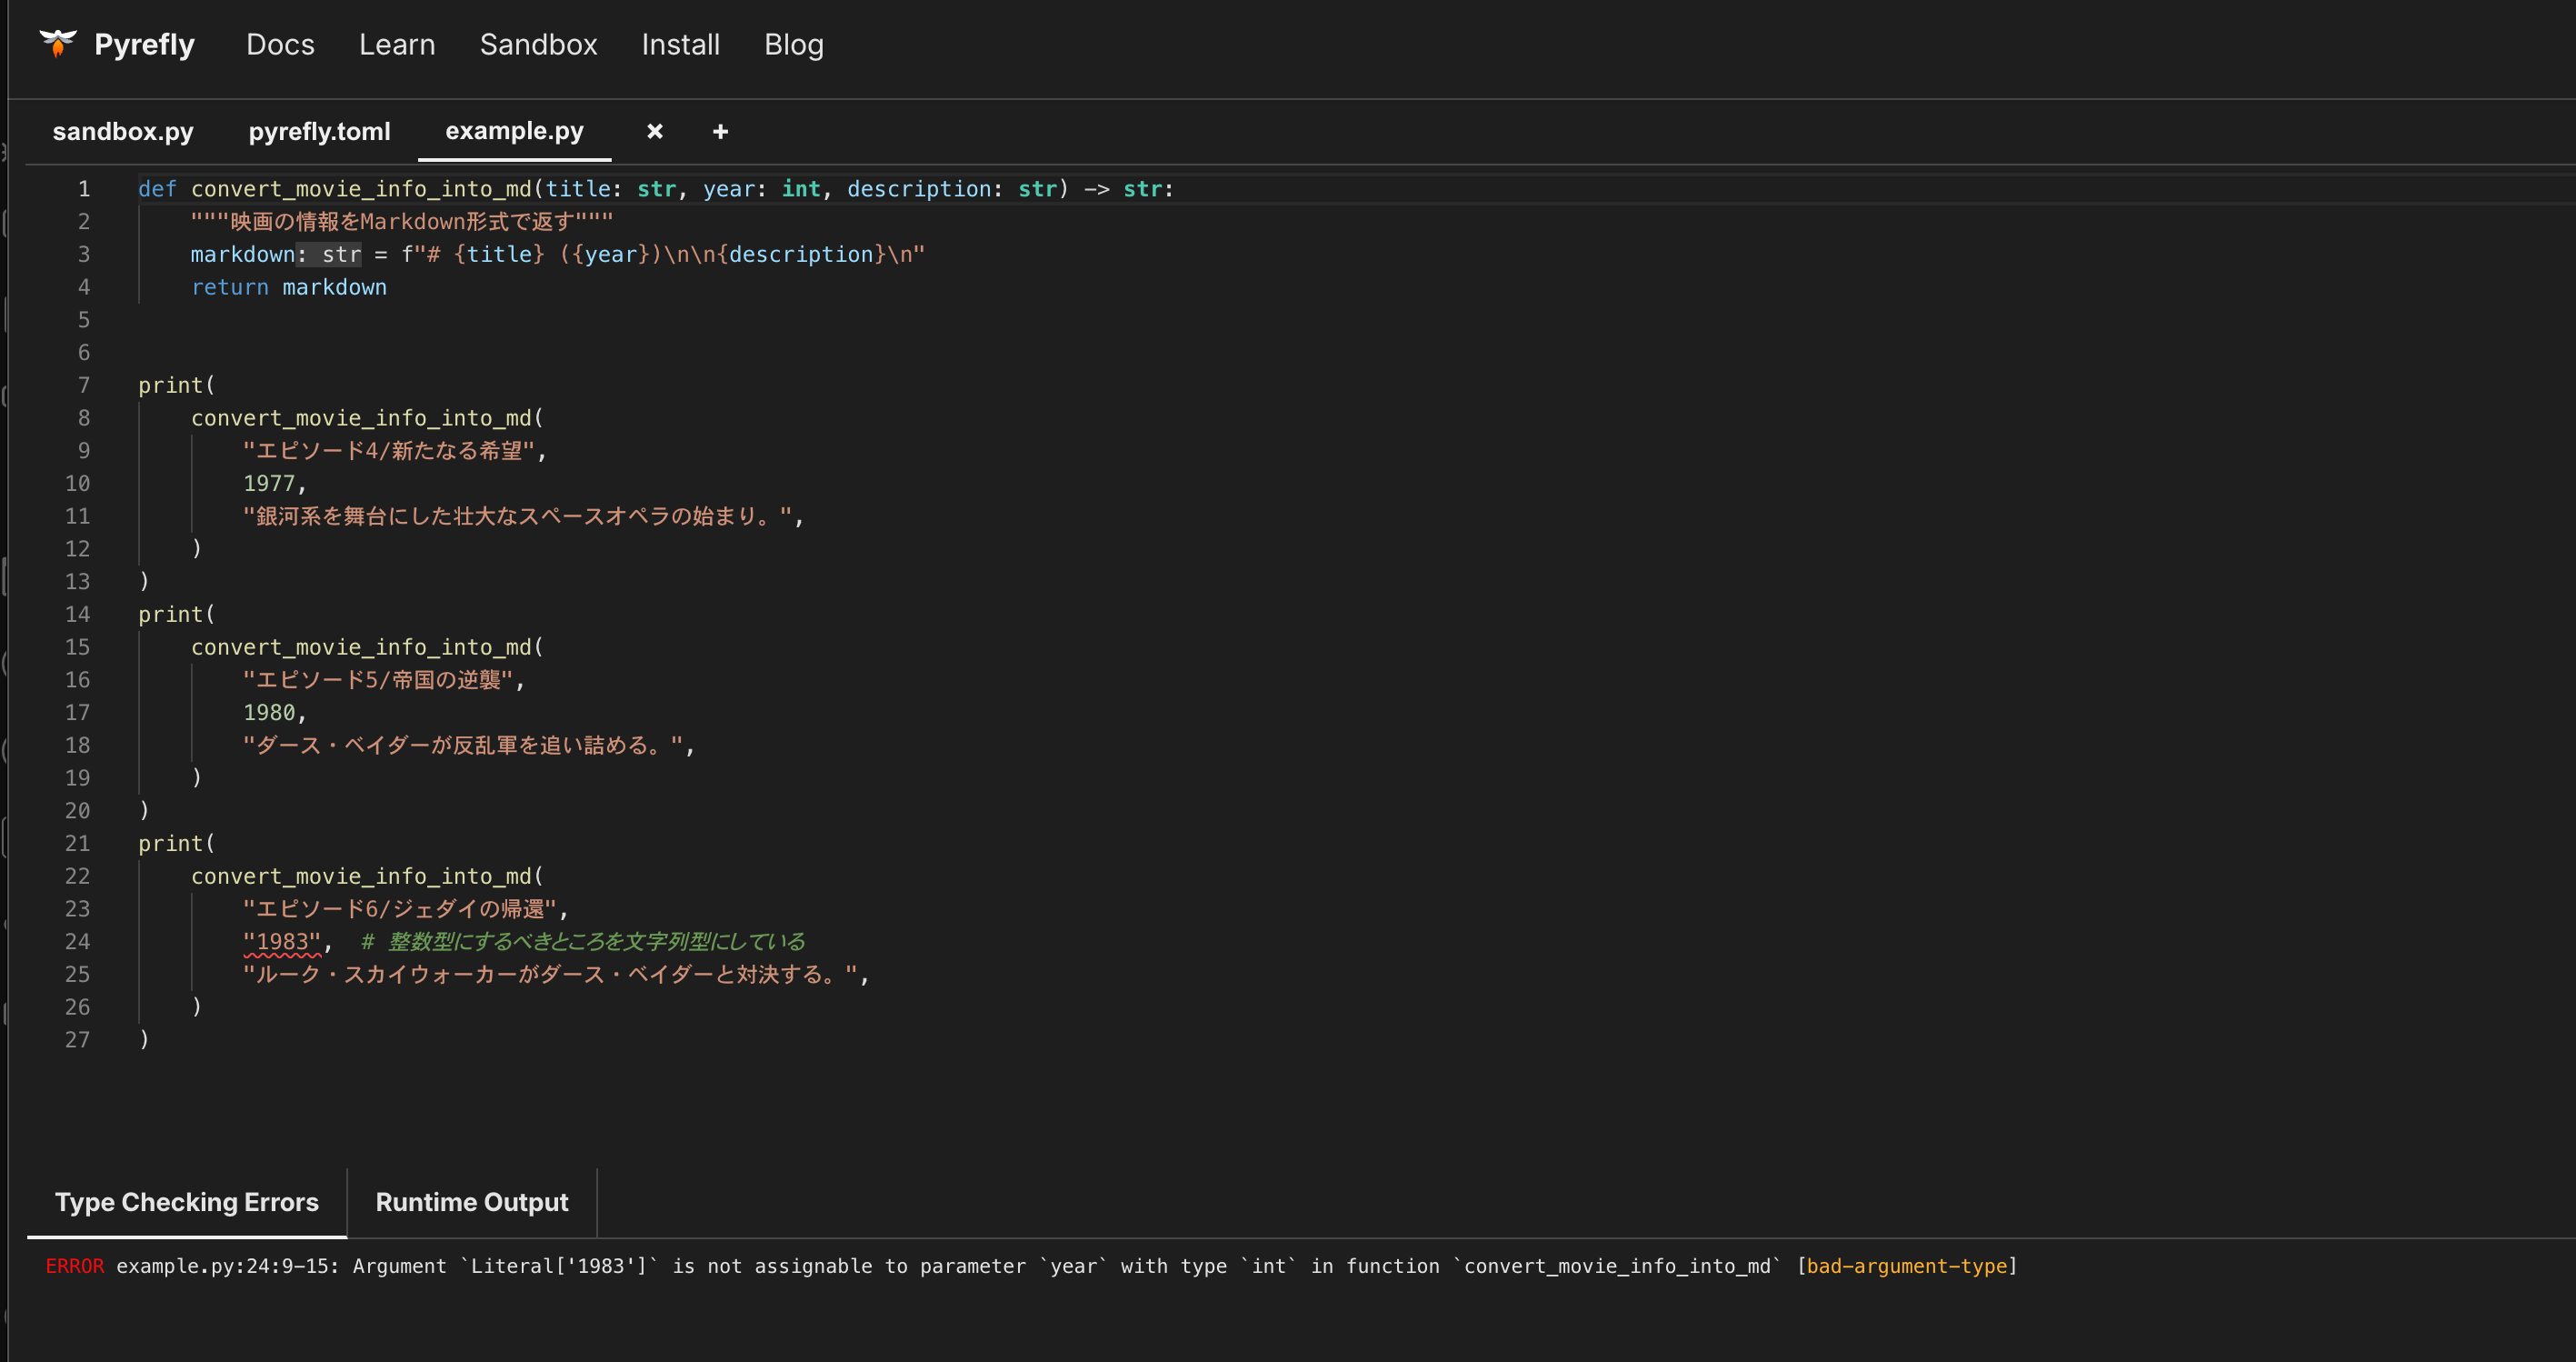Click the markdown str inlay type hint

(x=330, y=255)
